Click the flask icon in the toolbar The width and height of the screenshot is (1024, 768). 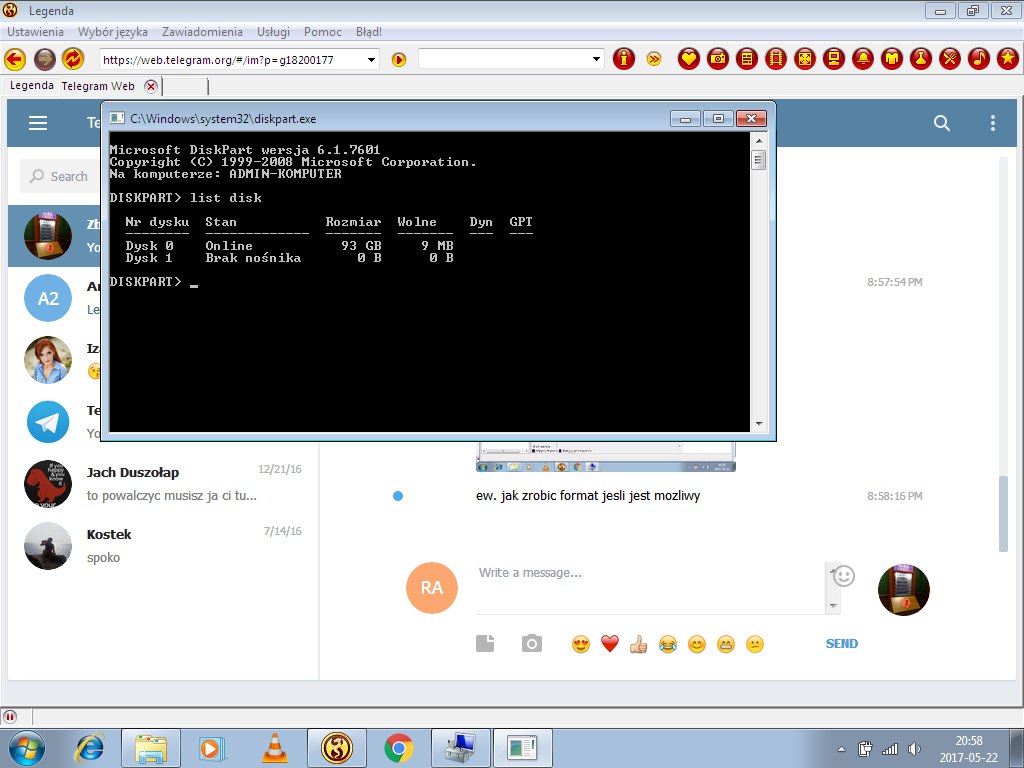click(x=921, y=59)
